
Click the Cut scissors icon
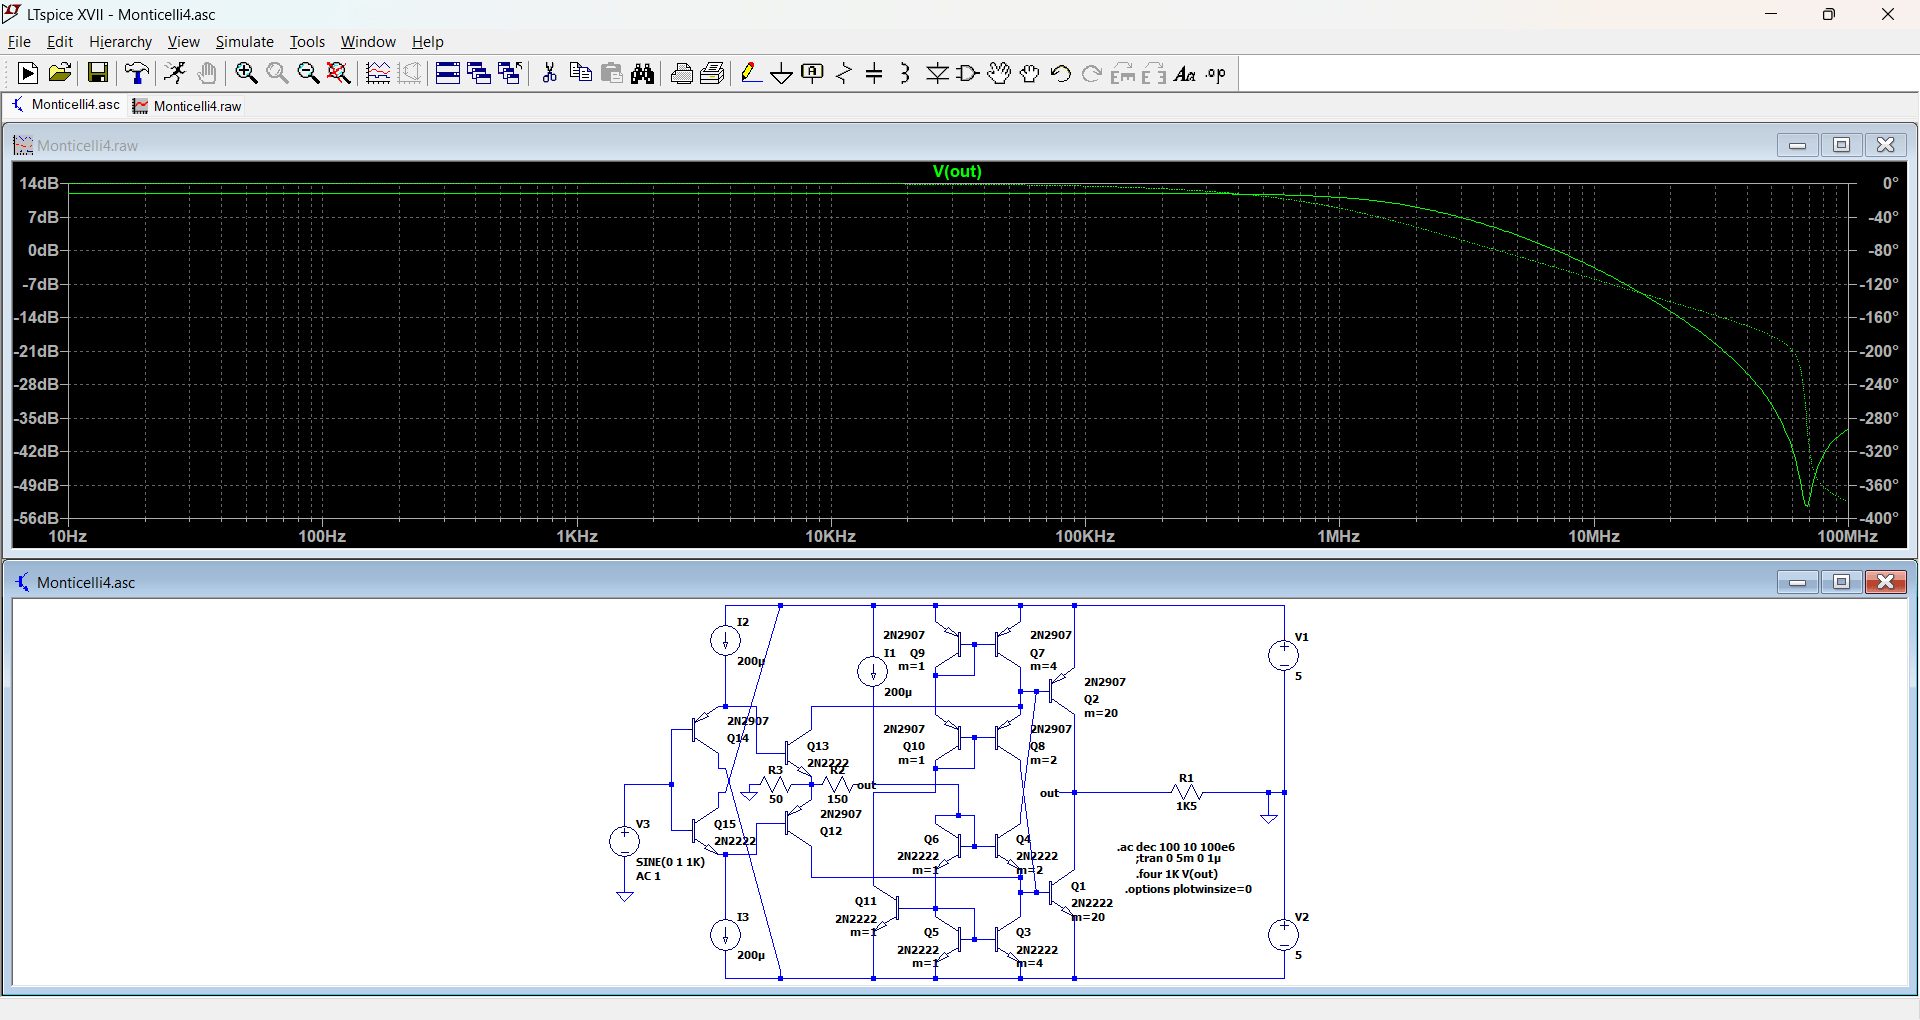click(549, 73)
